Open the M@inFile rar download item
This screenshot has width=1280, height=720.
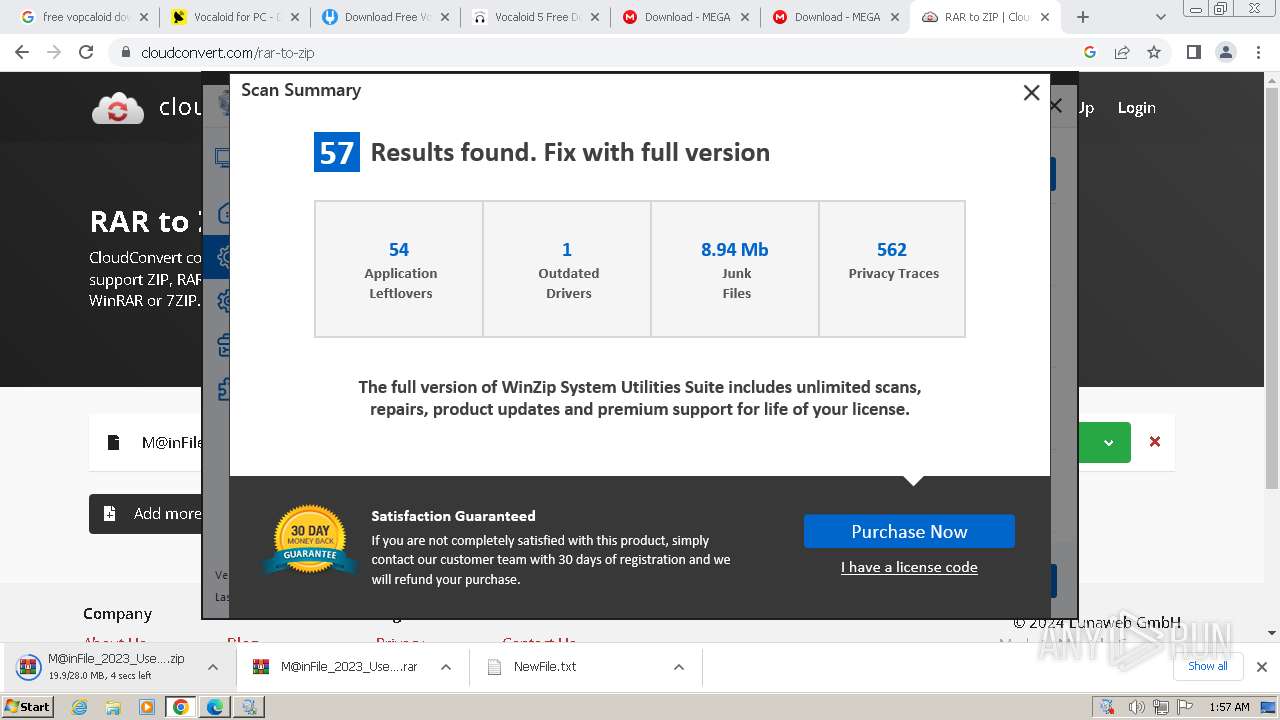[x=335, y=667]
